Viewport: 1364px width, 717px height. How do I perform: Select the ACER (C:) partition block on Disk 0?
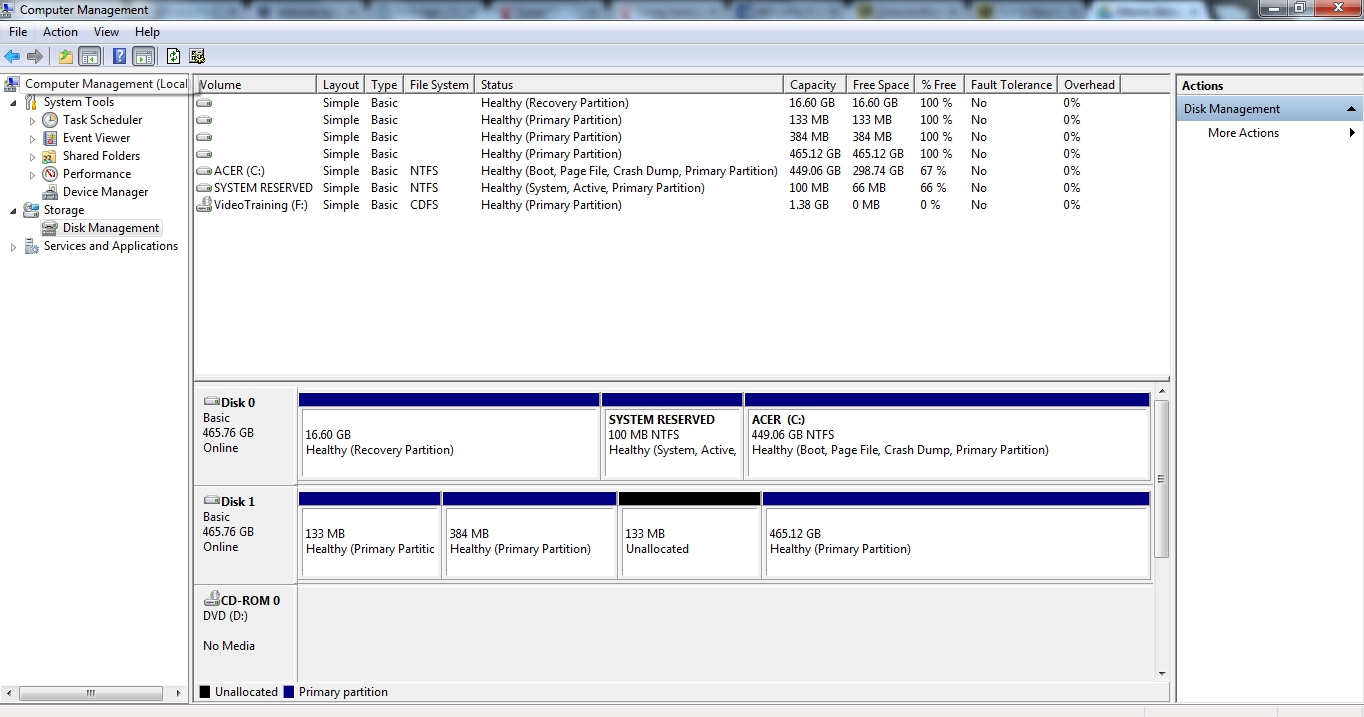[947, 436]
